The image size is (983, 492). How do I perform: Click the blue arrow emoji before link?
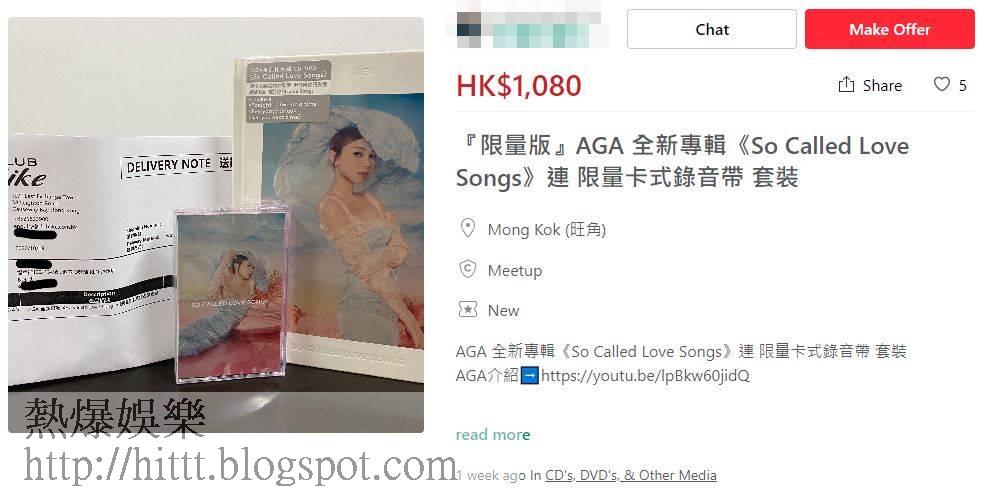[530, 376]
